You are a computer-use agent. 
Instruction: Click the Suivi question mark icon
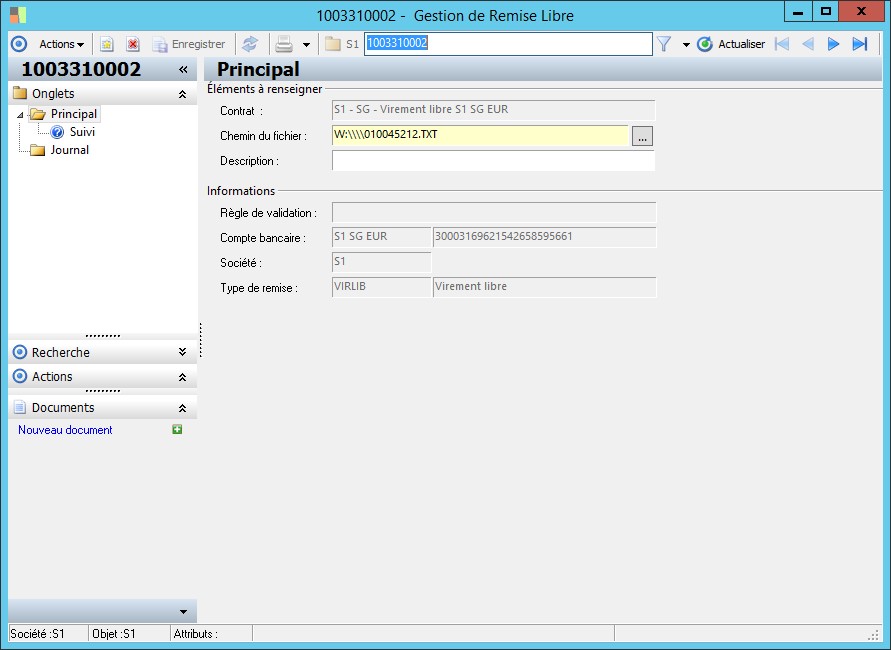57,132
